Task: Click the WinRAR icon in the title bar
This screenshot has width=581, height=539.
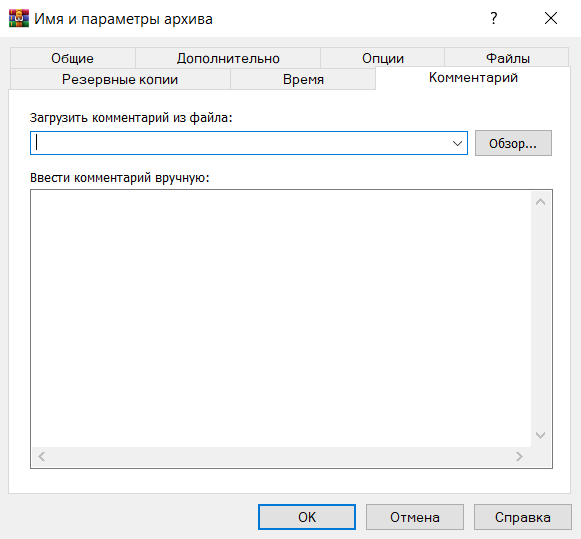Action: coord(19,18)
